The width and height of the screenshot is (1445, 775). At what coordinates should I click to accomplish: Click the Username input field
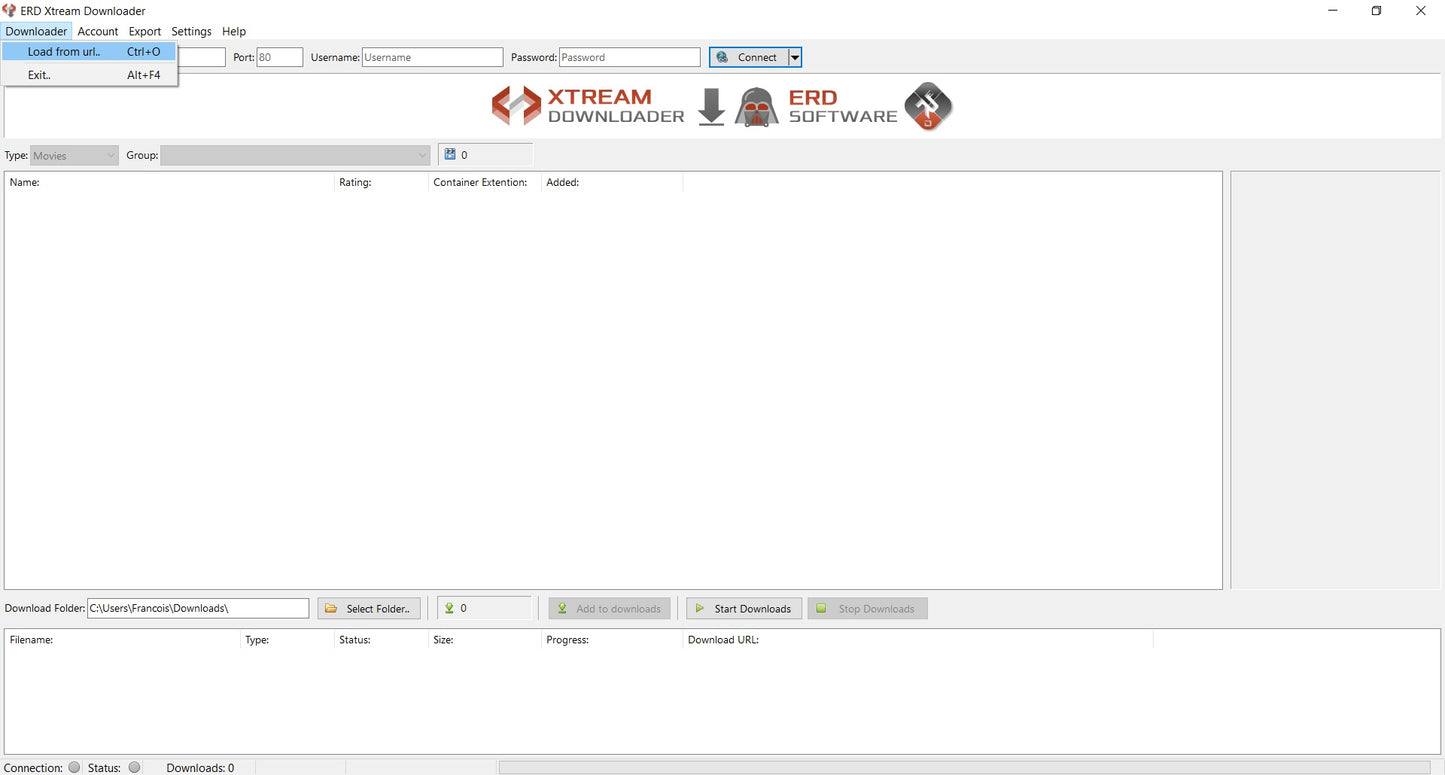(432, 57)
